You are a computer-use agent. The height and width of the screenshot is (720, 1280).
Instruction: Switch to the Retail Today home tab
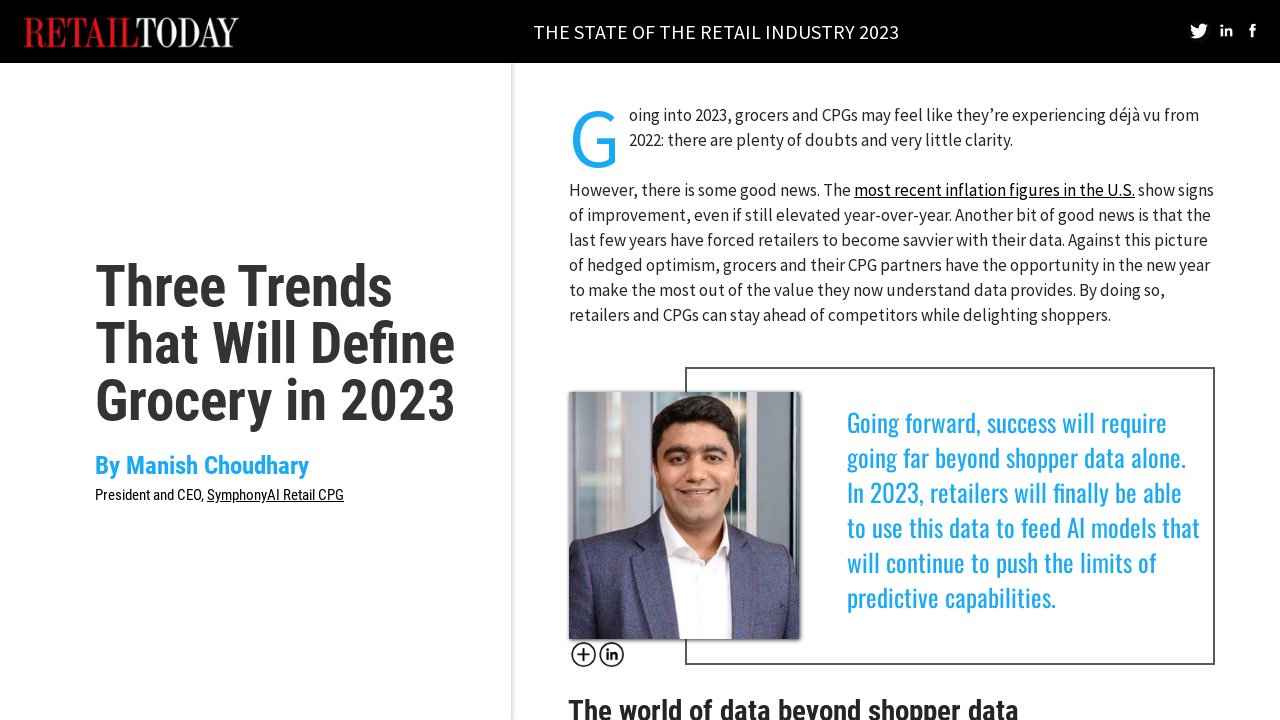pyautogui.click(x=130, y=31)
